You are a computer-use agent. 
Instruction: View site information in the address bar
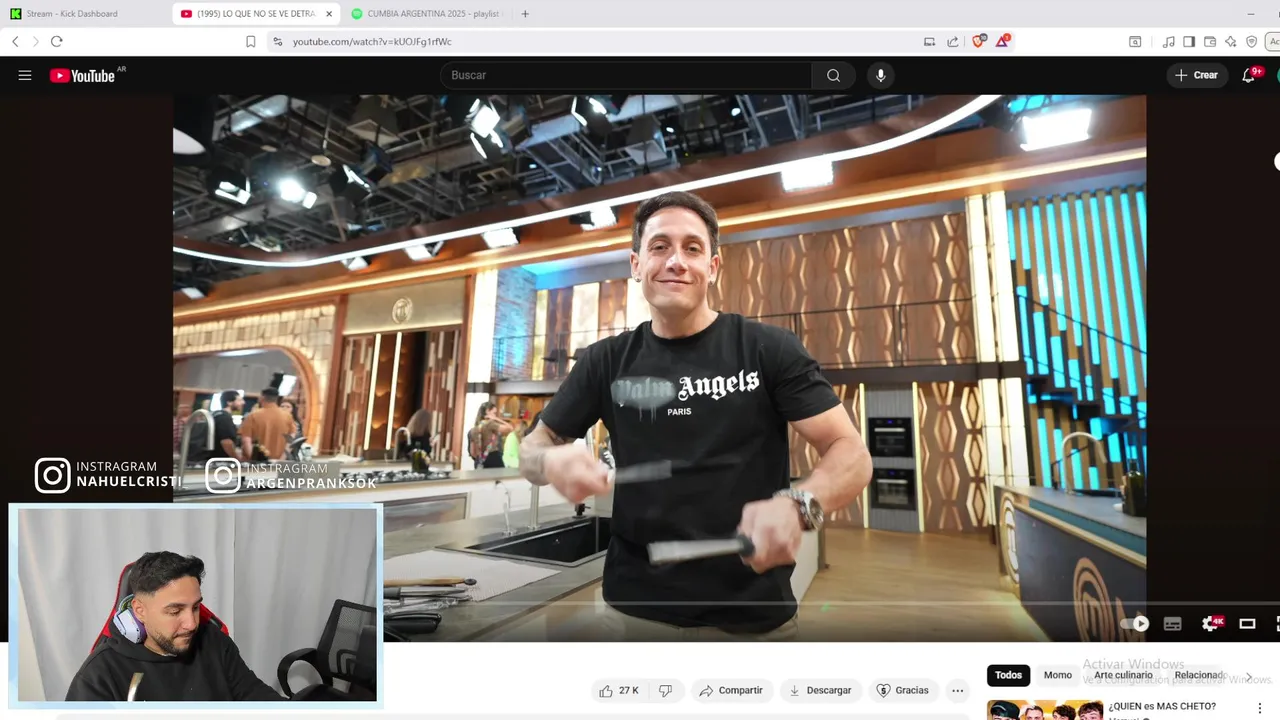click(277, 41)
